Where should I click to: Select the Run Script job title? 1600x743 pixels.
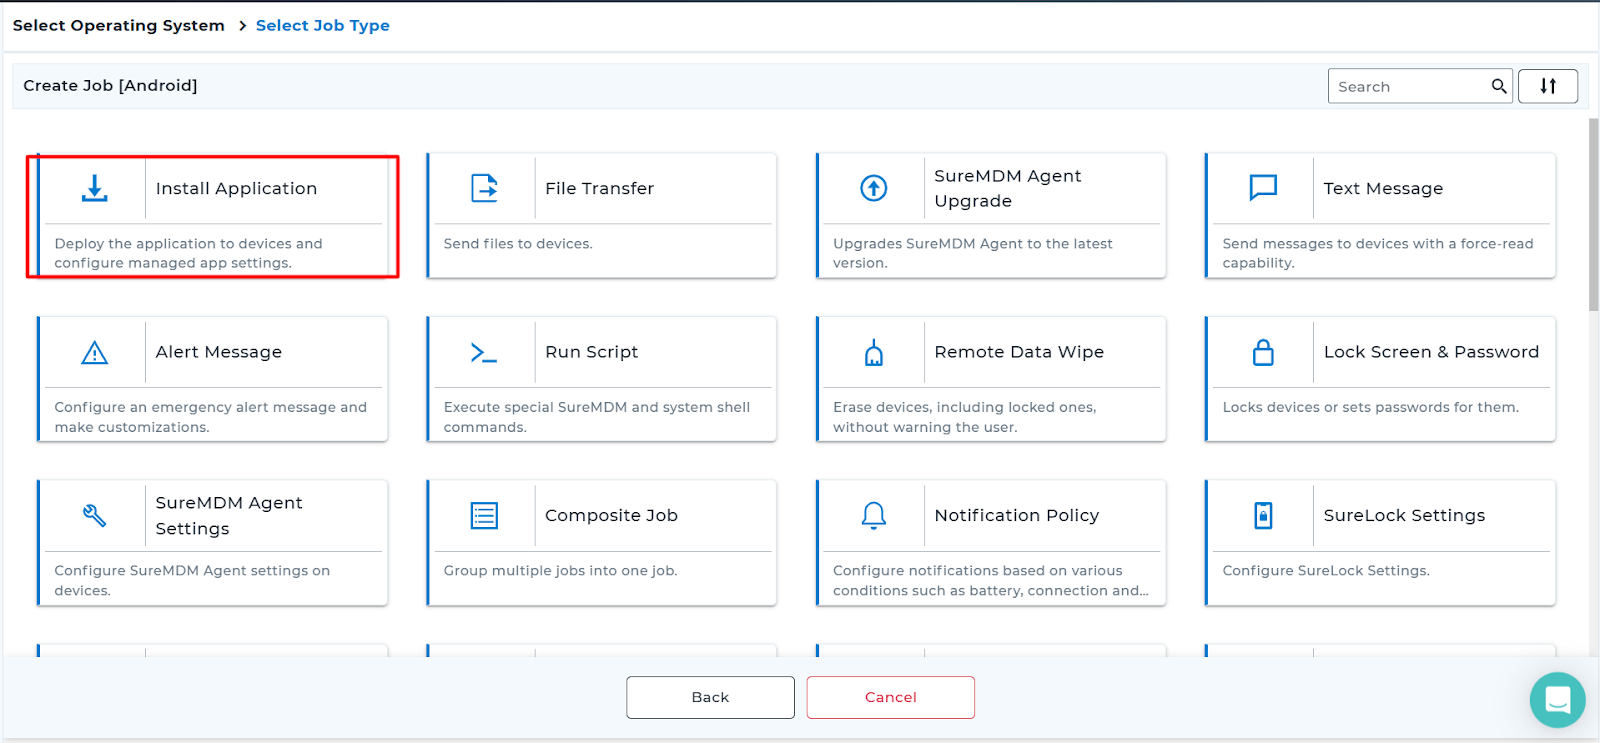(591, 352)
